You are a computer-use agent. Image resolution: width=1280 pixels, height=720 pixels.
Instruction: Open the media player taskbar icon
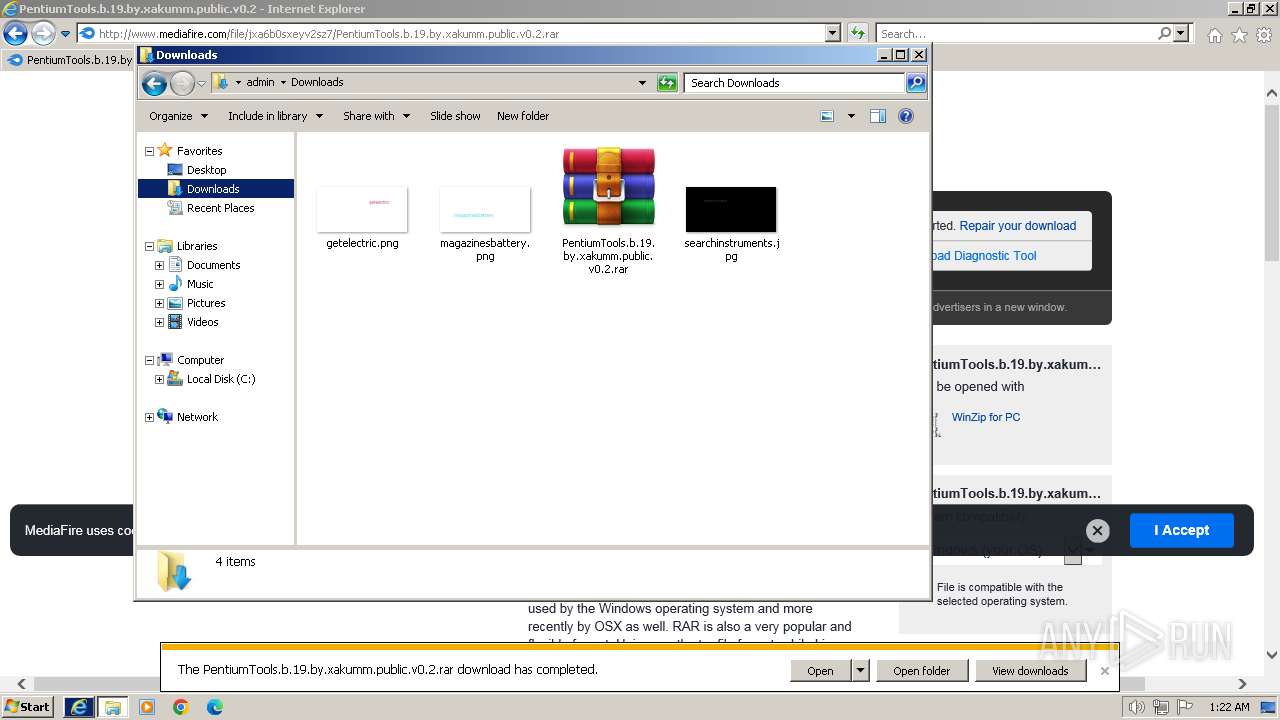147,707
